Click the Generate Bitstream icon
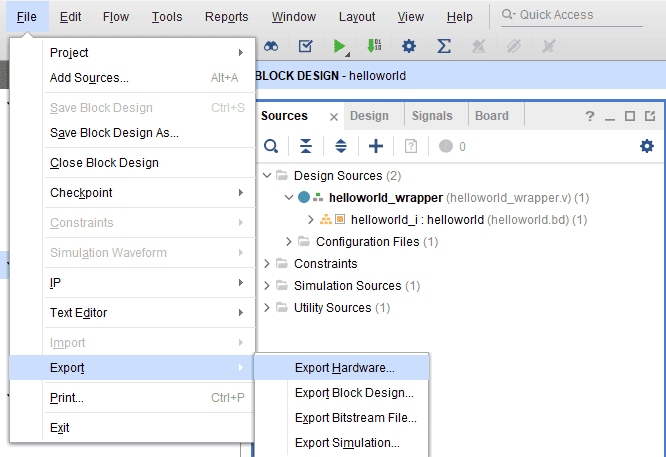The image size is (666, 457). tap(374, 46)
